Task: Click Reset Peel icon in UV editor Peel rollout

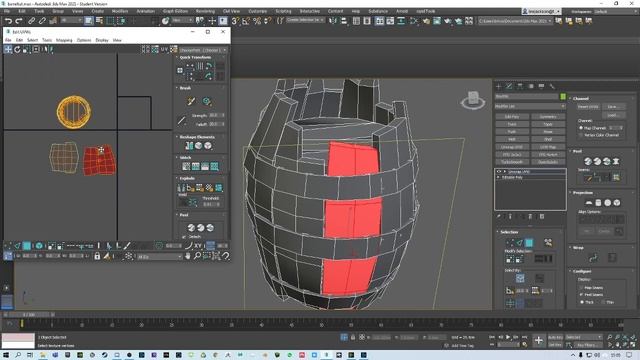Action: [210, 228]
